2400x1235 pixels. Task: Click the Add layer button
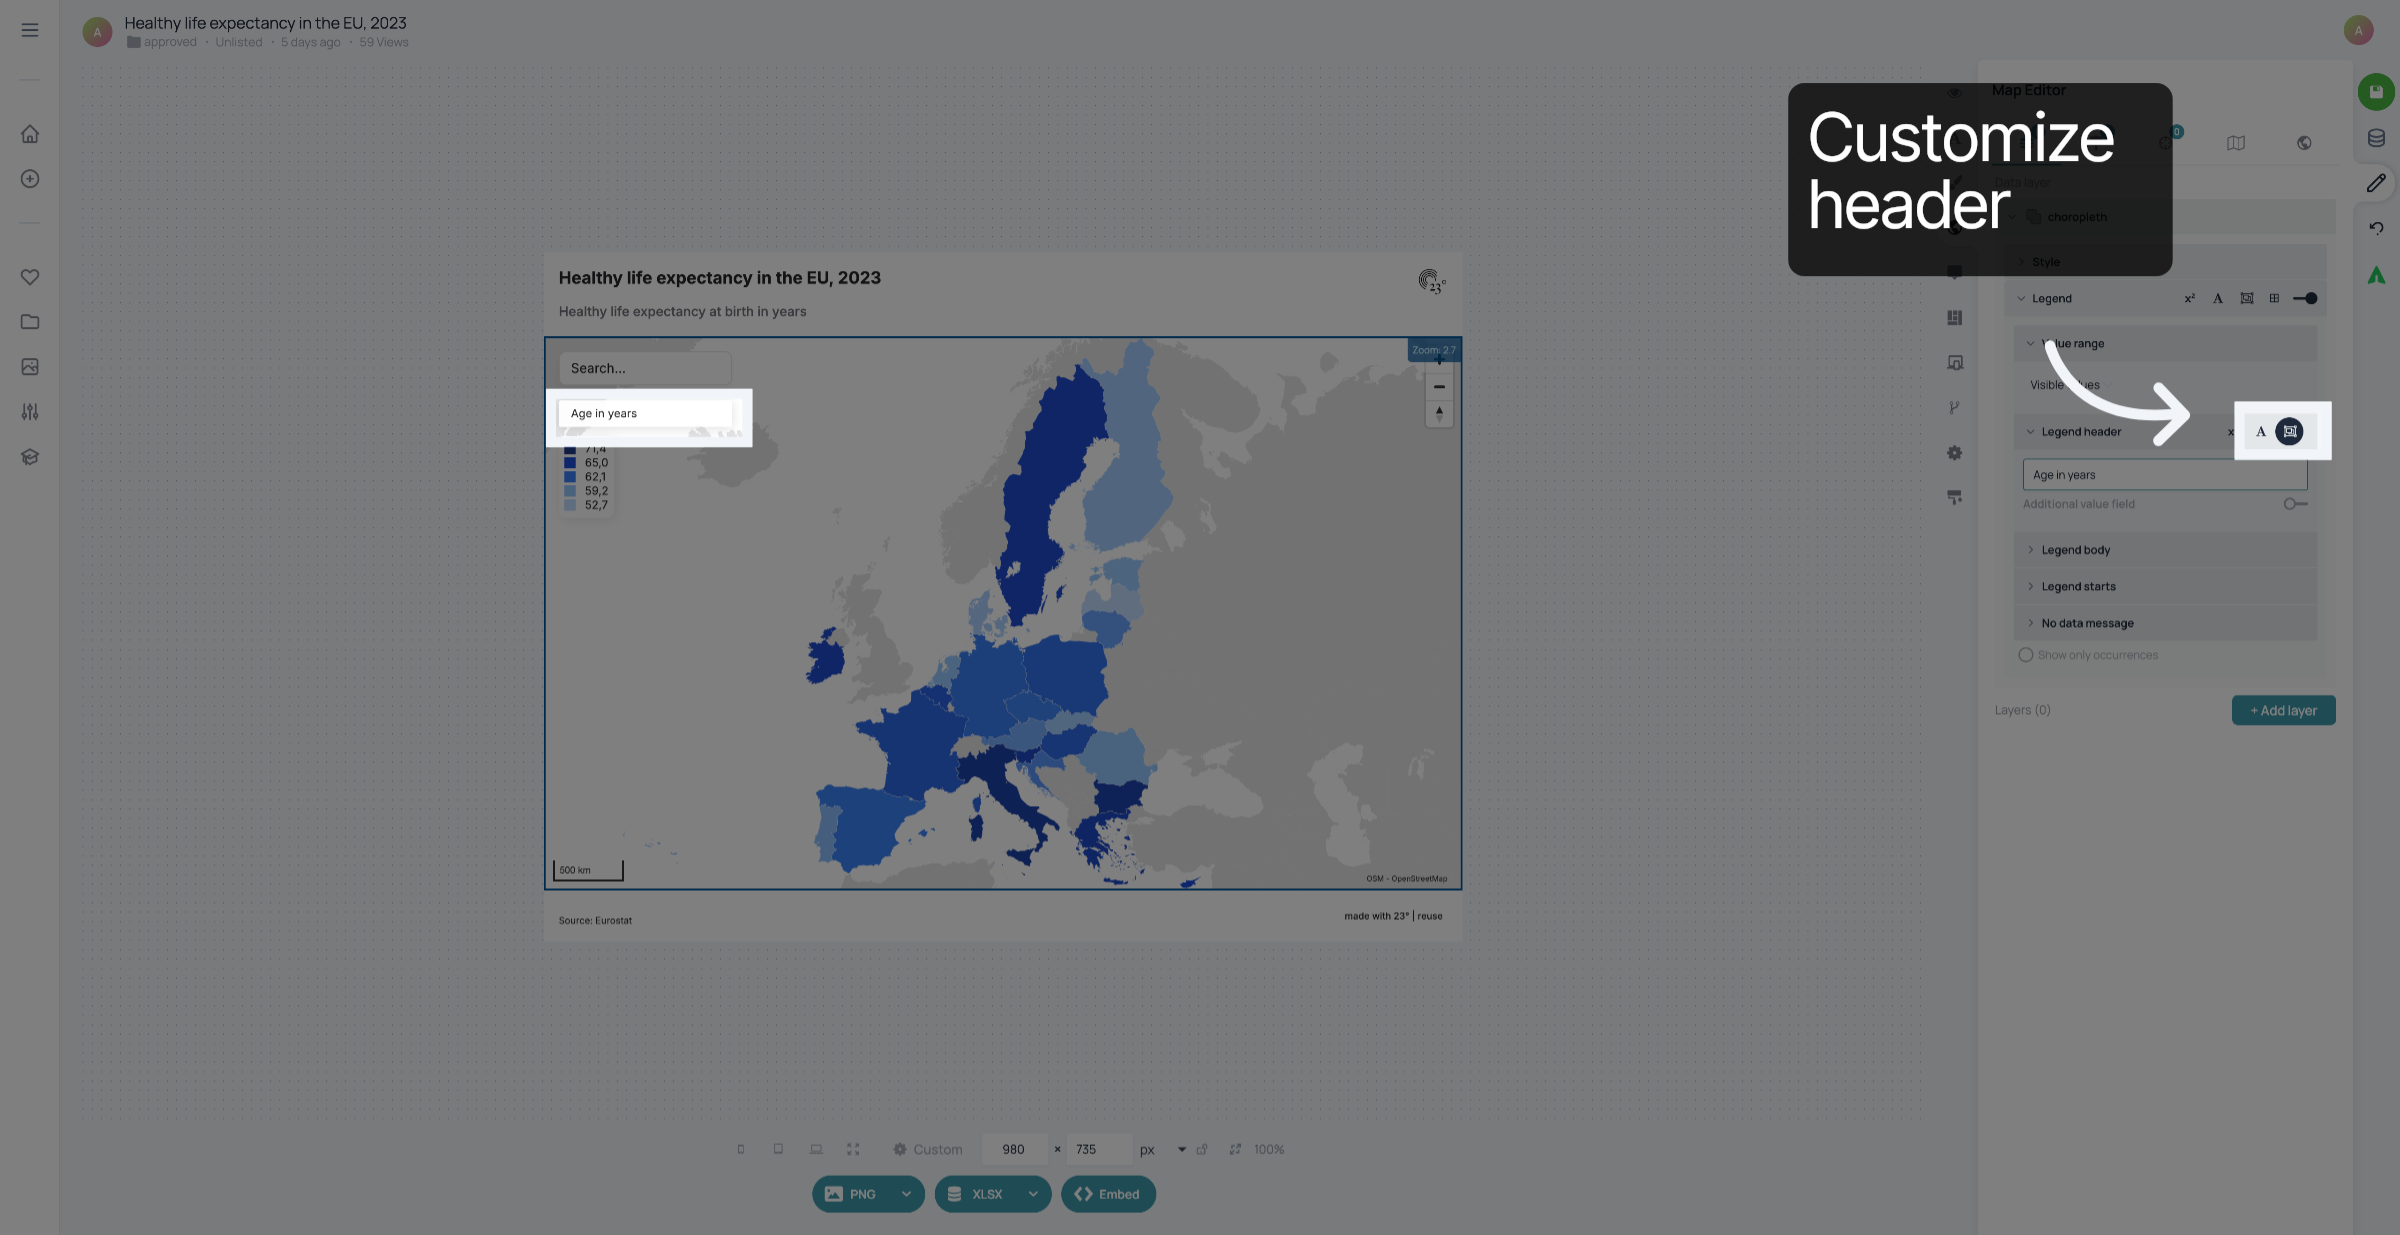coord(2284,711)
